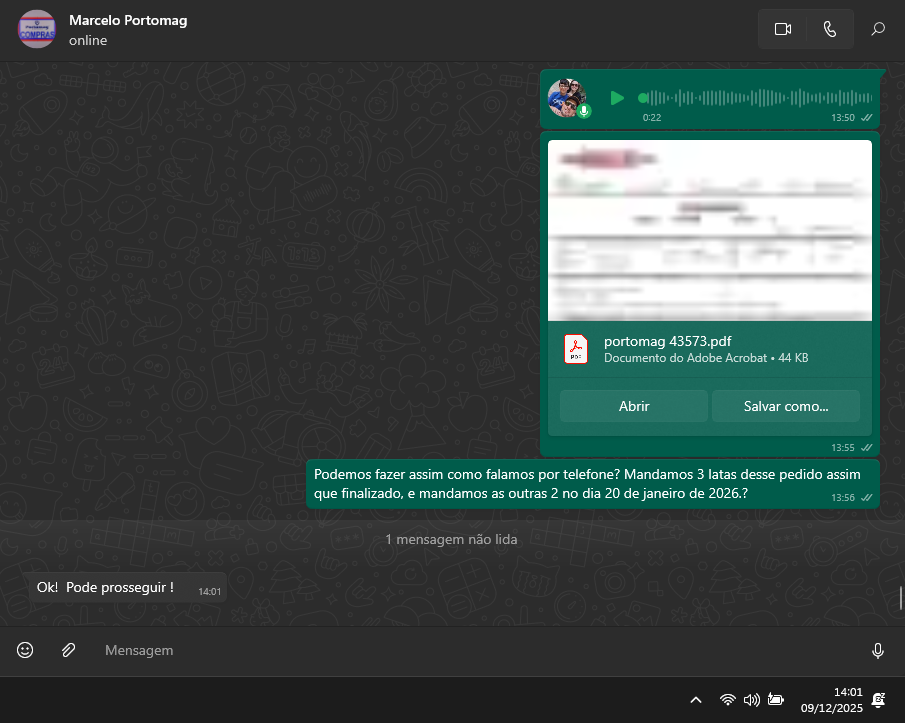The image size is (905, 723).
Task: Start a video call with Marcelo
Action: 782,29
